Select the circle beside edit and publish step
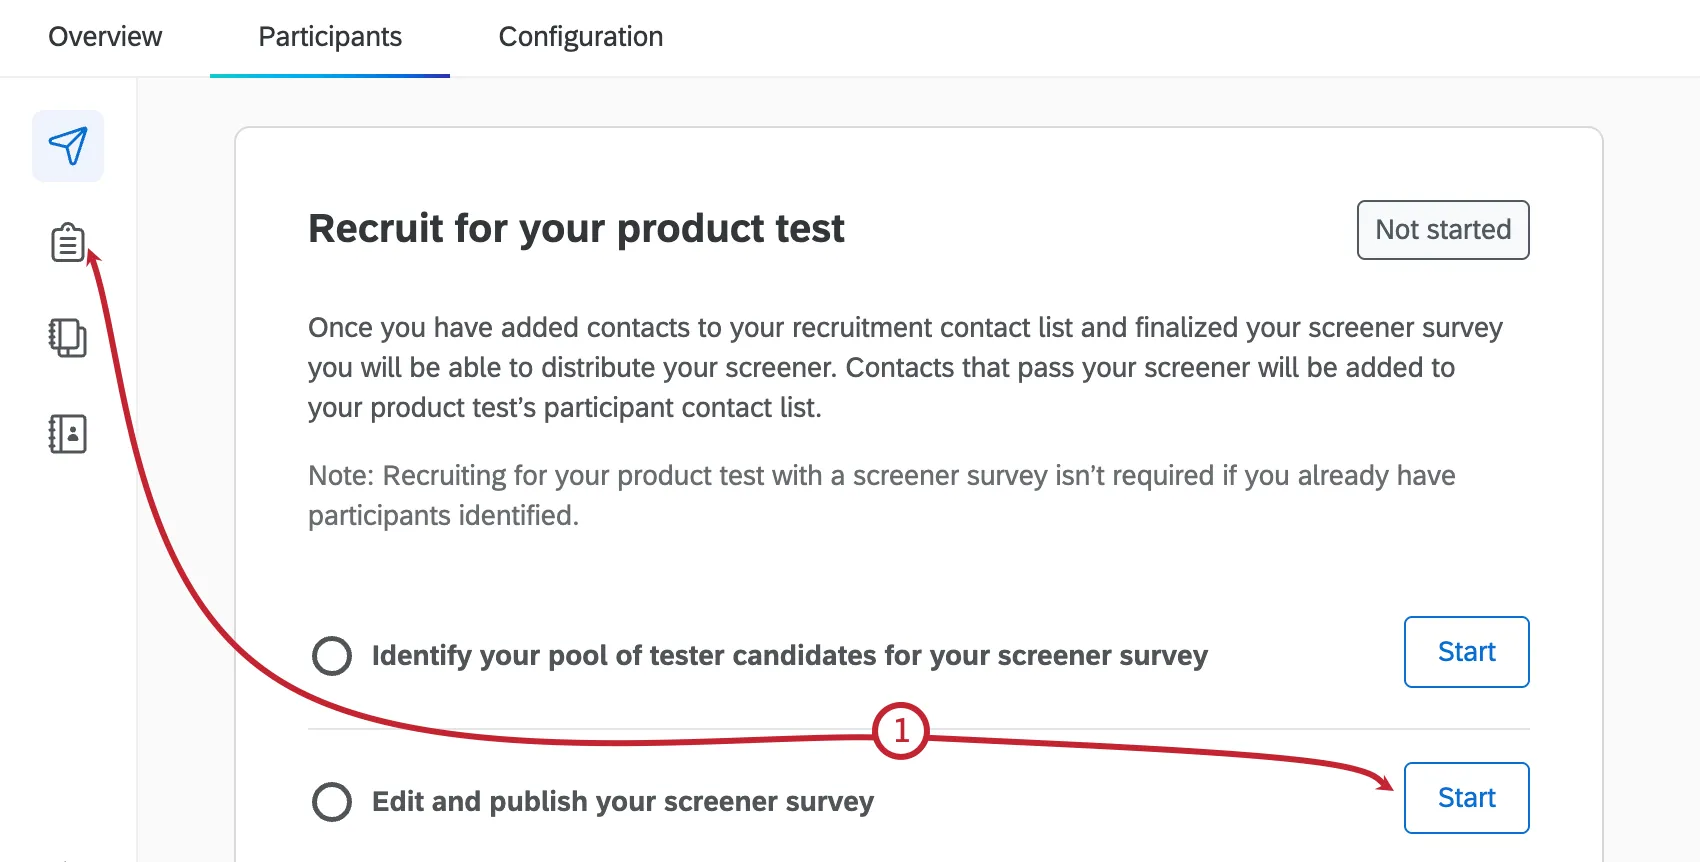Viewport: 1700px width, 862px height. pos(331,801)
